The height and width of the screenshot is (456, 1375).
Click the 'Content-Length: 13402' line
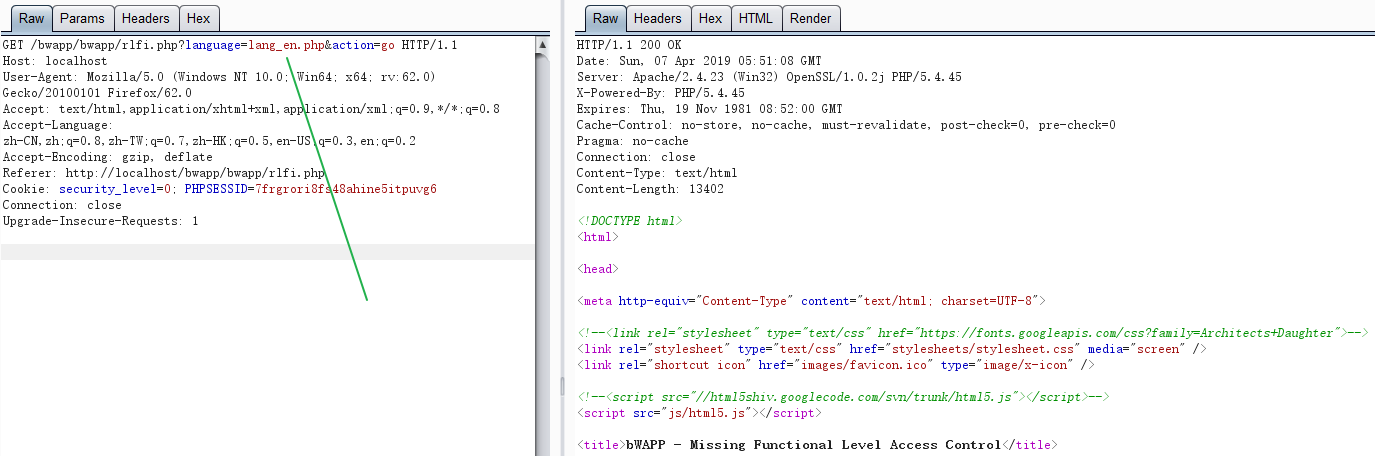click(650, 189)
